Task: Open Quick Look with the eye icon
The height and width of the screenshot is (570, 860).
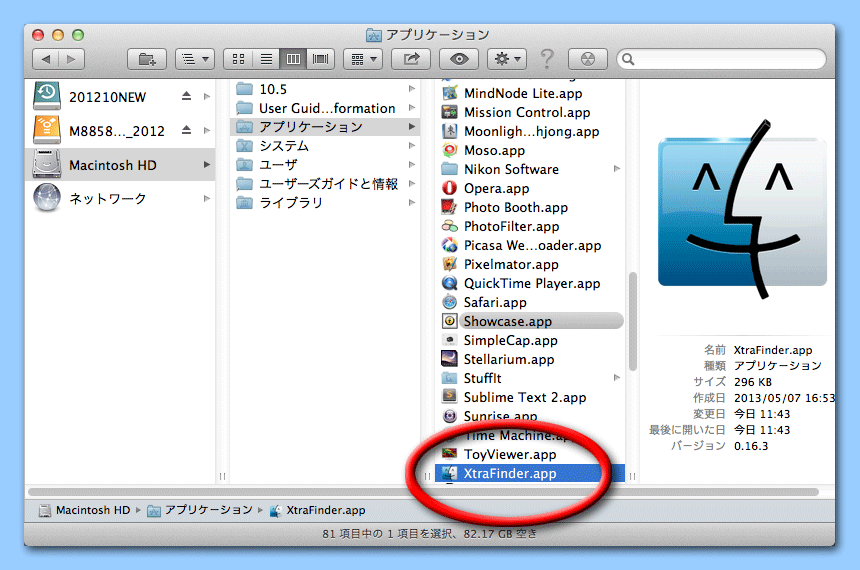Action: (x=459, y=59)
